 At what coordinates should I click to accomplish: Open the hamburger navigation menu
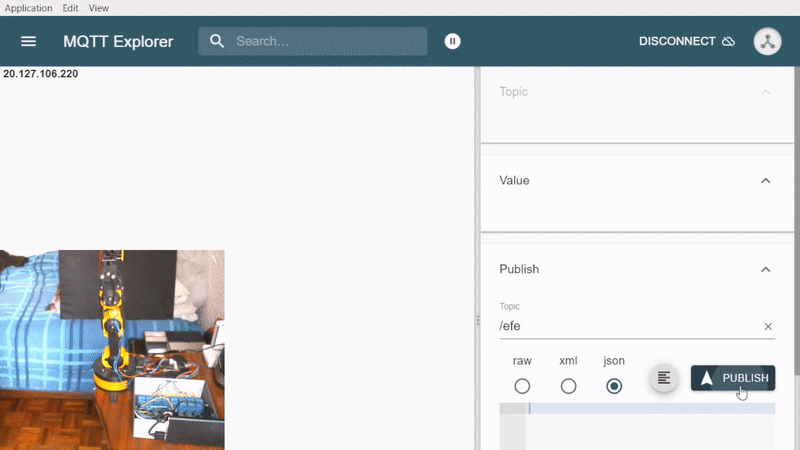click(x=29, y=41)
